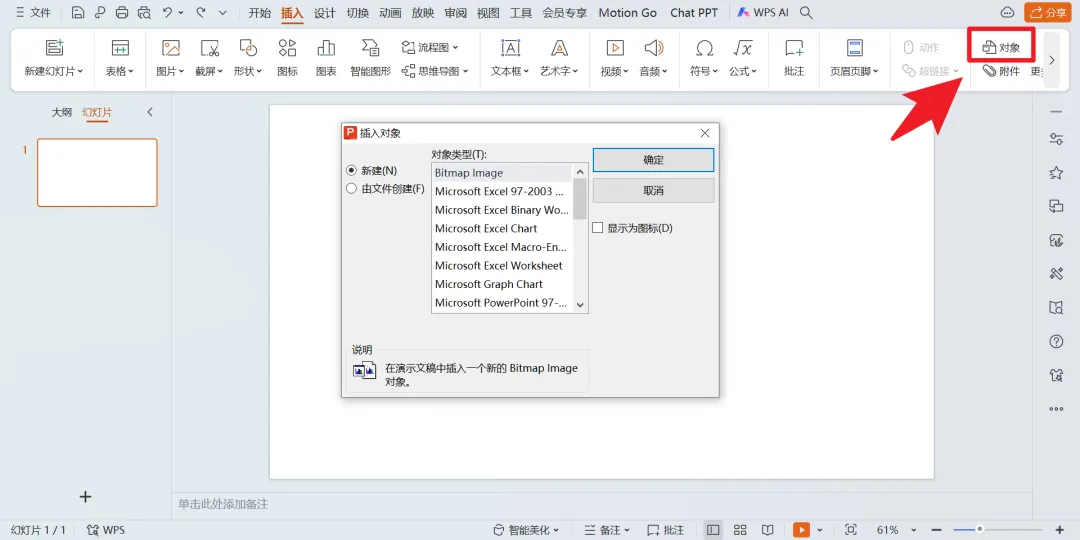Switch to the 设计 tab
The image size is (1080, 540).
tap(324, 12)
